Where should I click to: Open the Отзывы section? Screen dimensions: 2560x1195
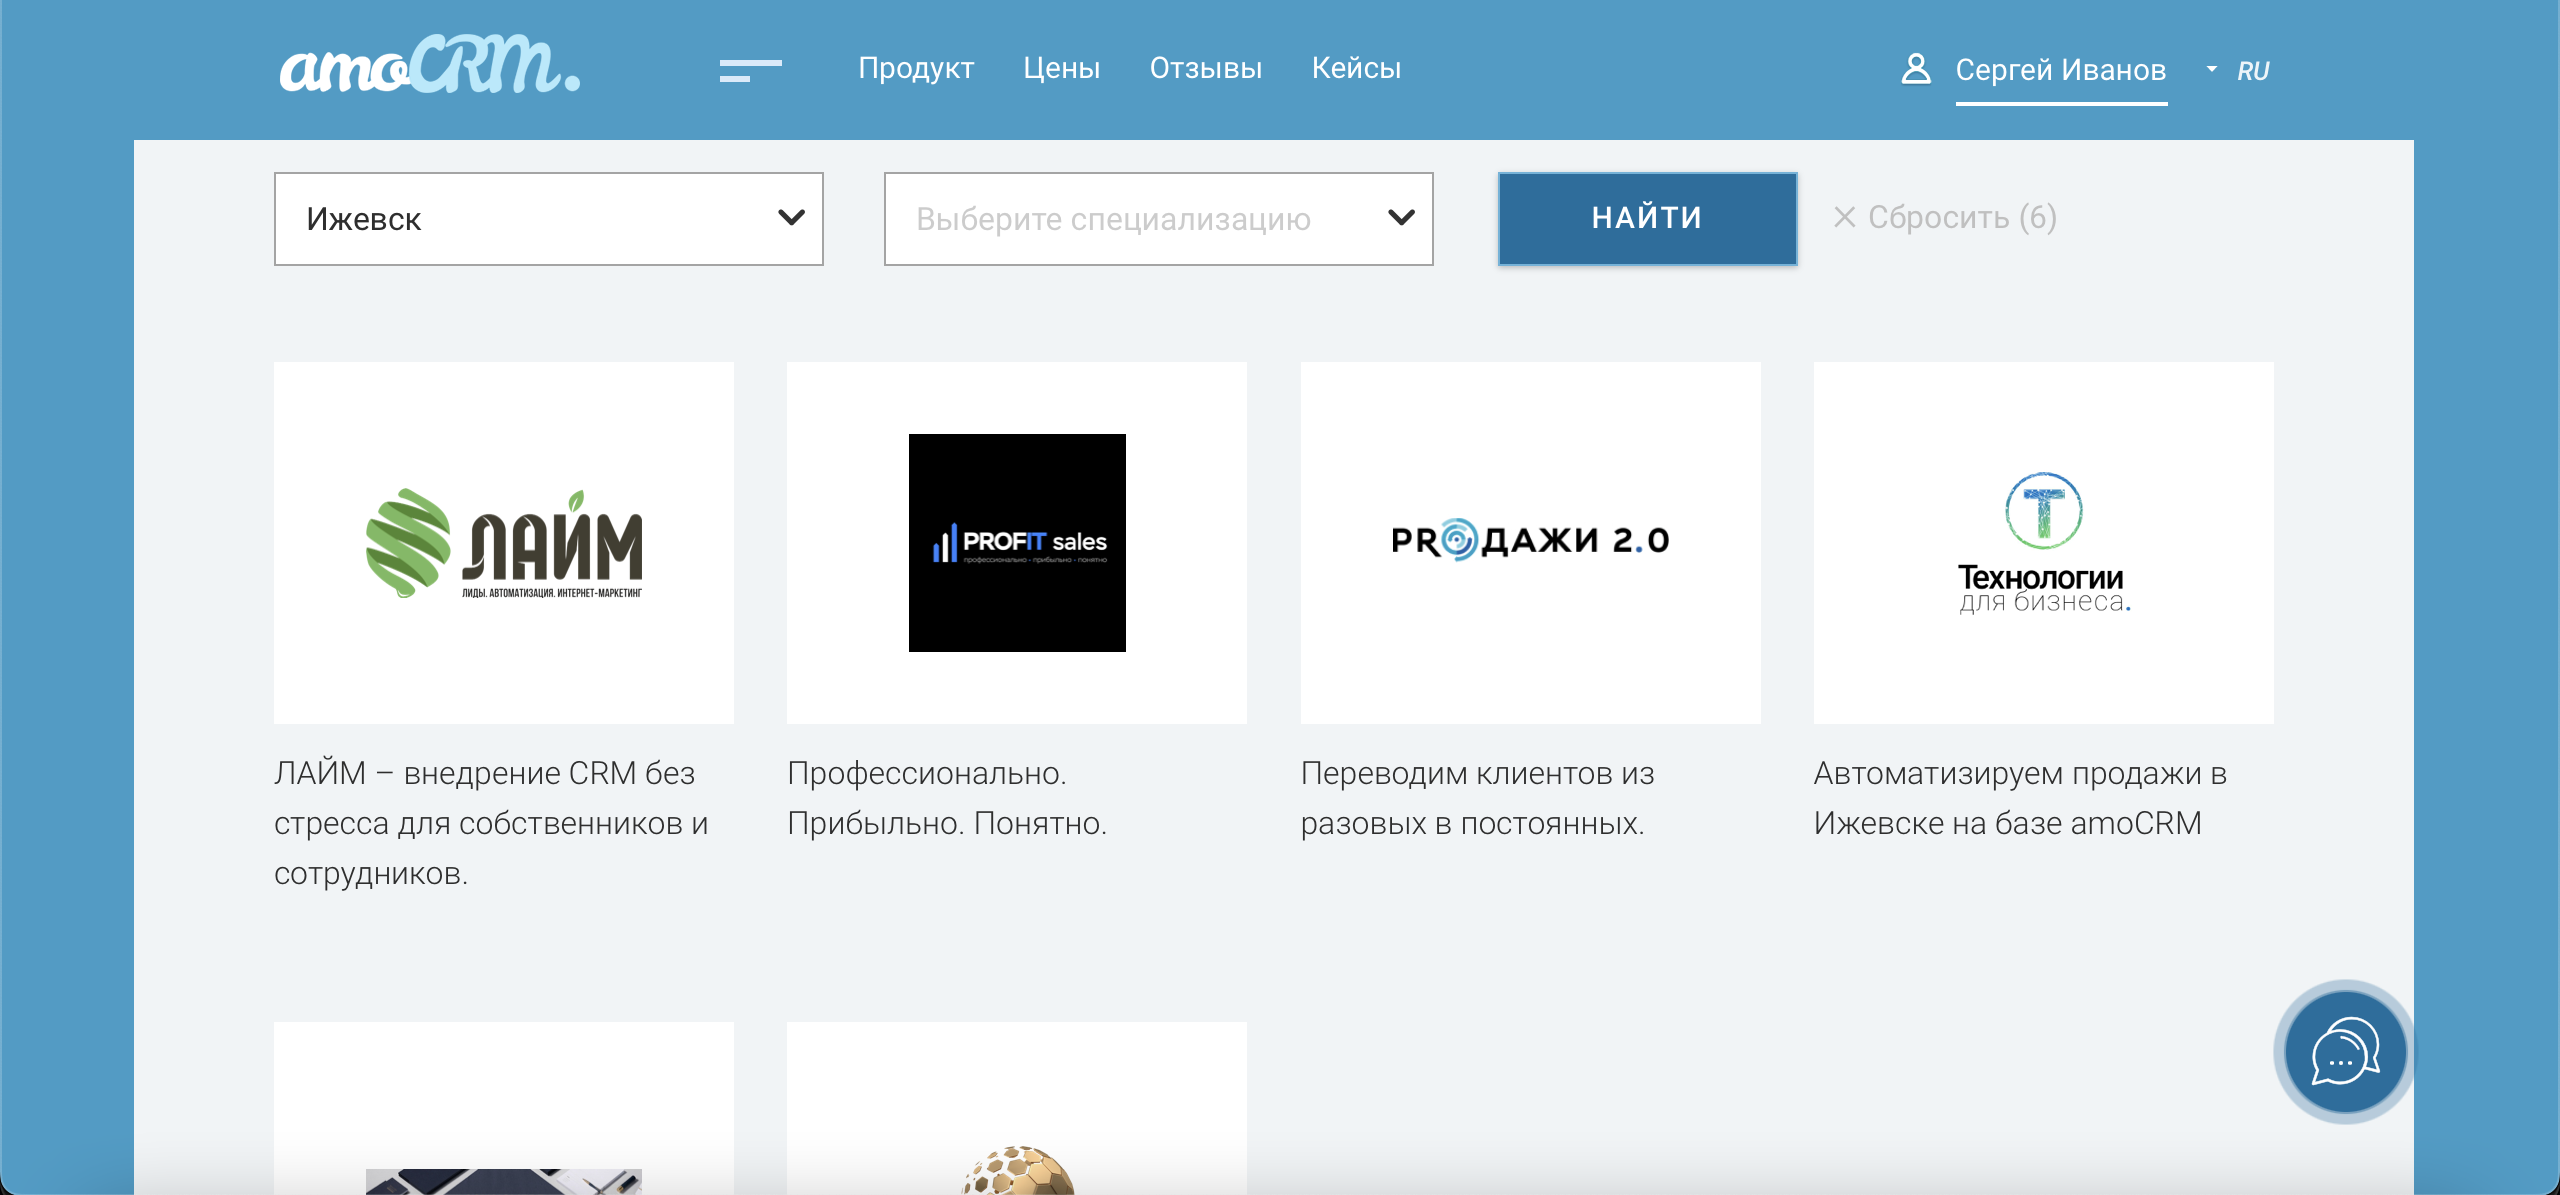click(x=1205, y=68)
